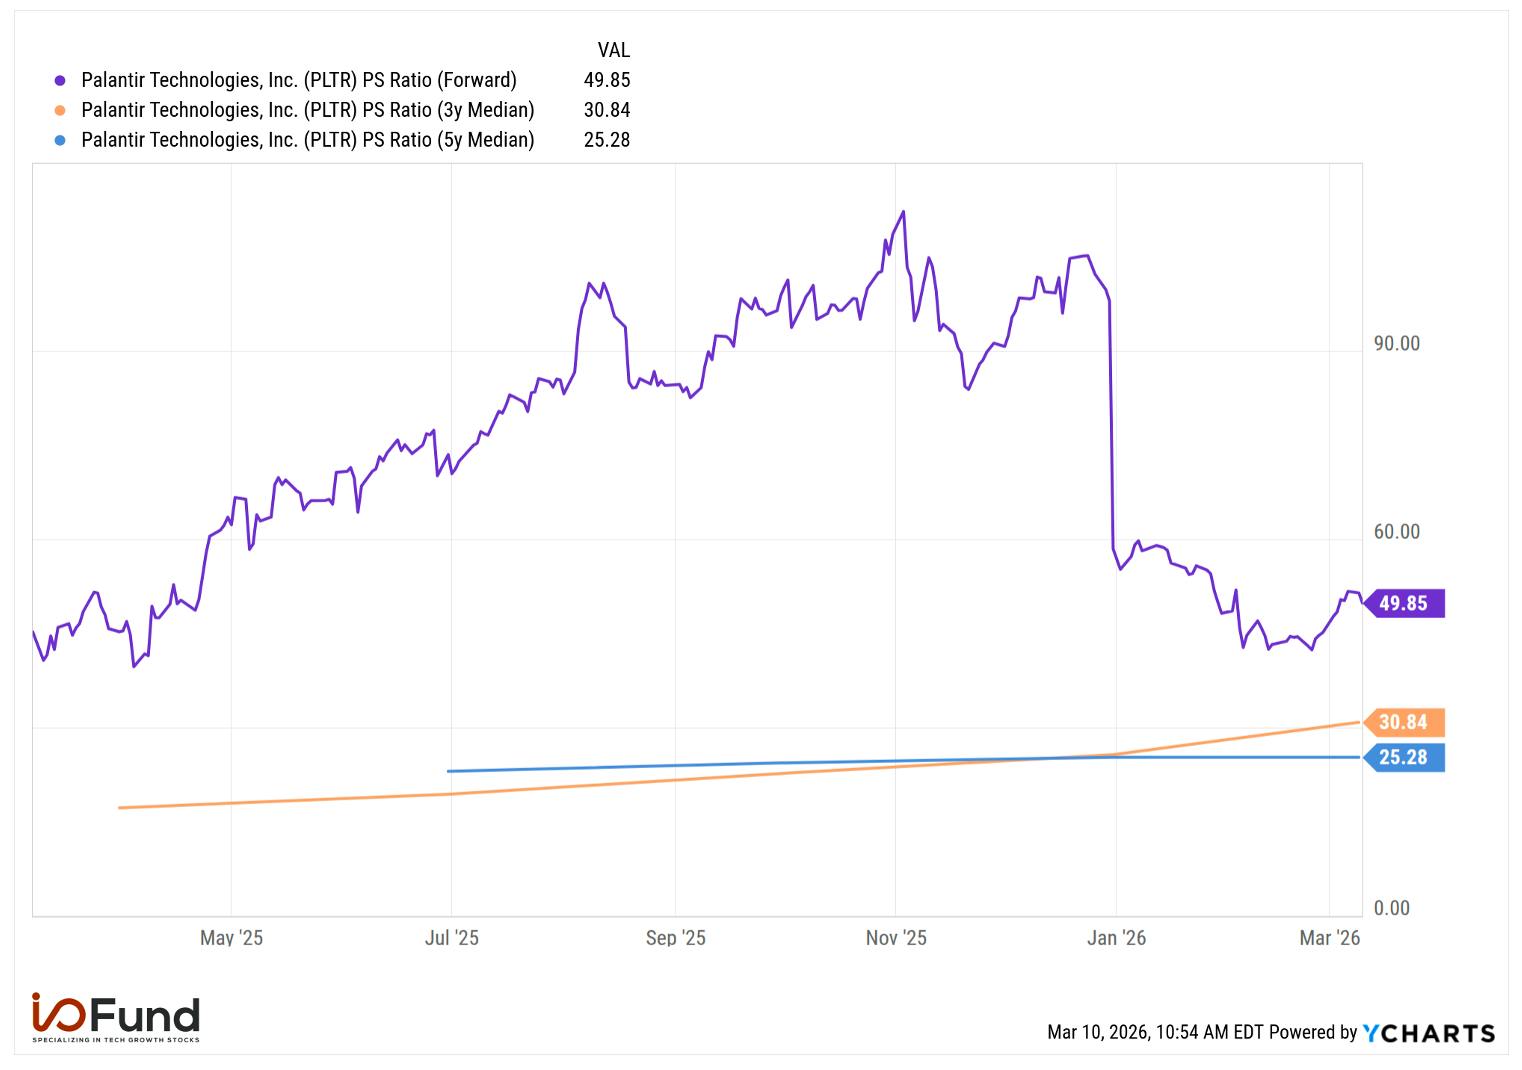Click the Jan '26 x-axis label
The height and width of the screenshot is (1070, 1522).
(x=1116, y=938)
